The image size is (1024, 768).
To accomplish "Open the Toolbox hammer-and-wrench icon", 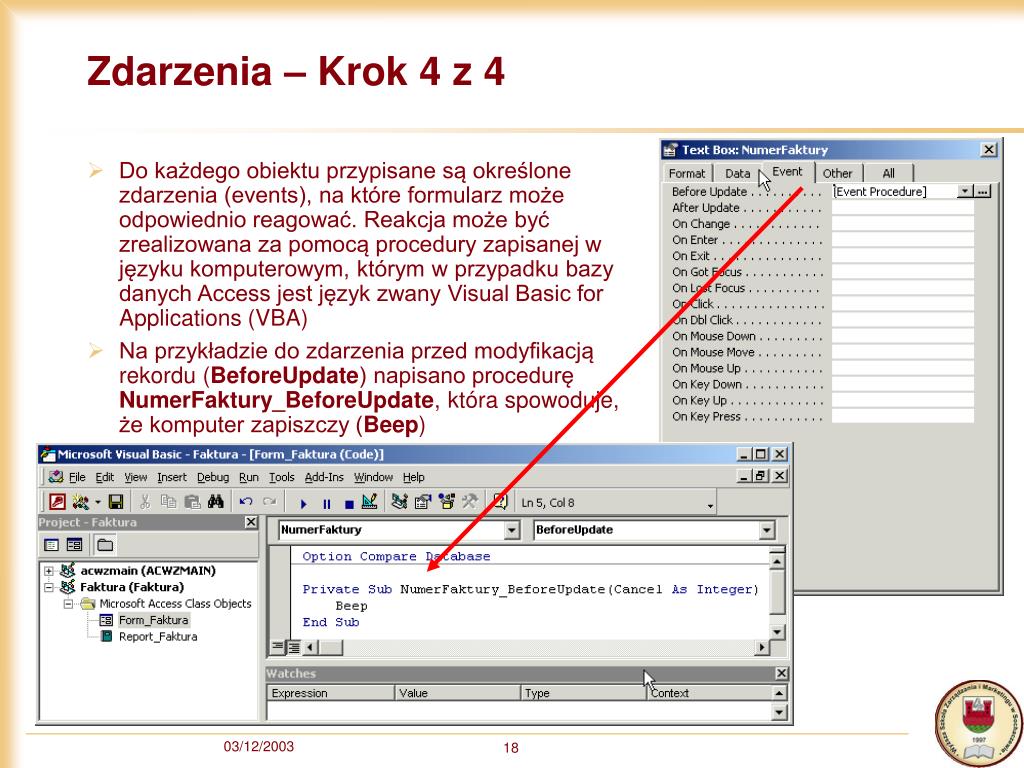I will coord(470,502).
